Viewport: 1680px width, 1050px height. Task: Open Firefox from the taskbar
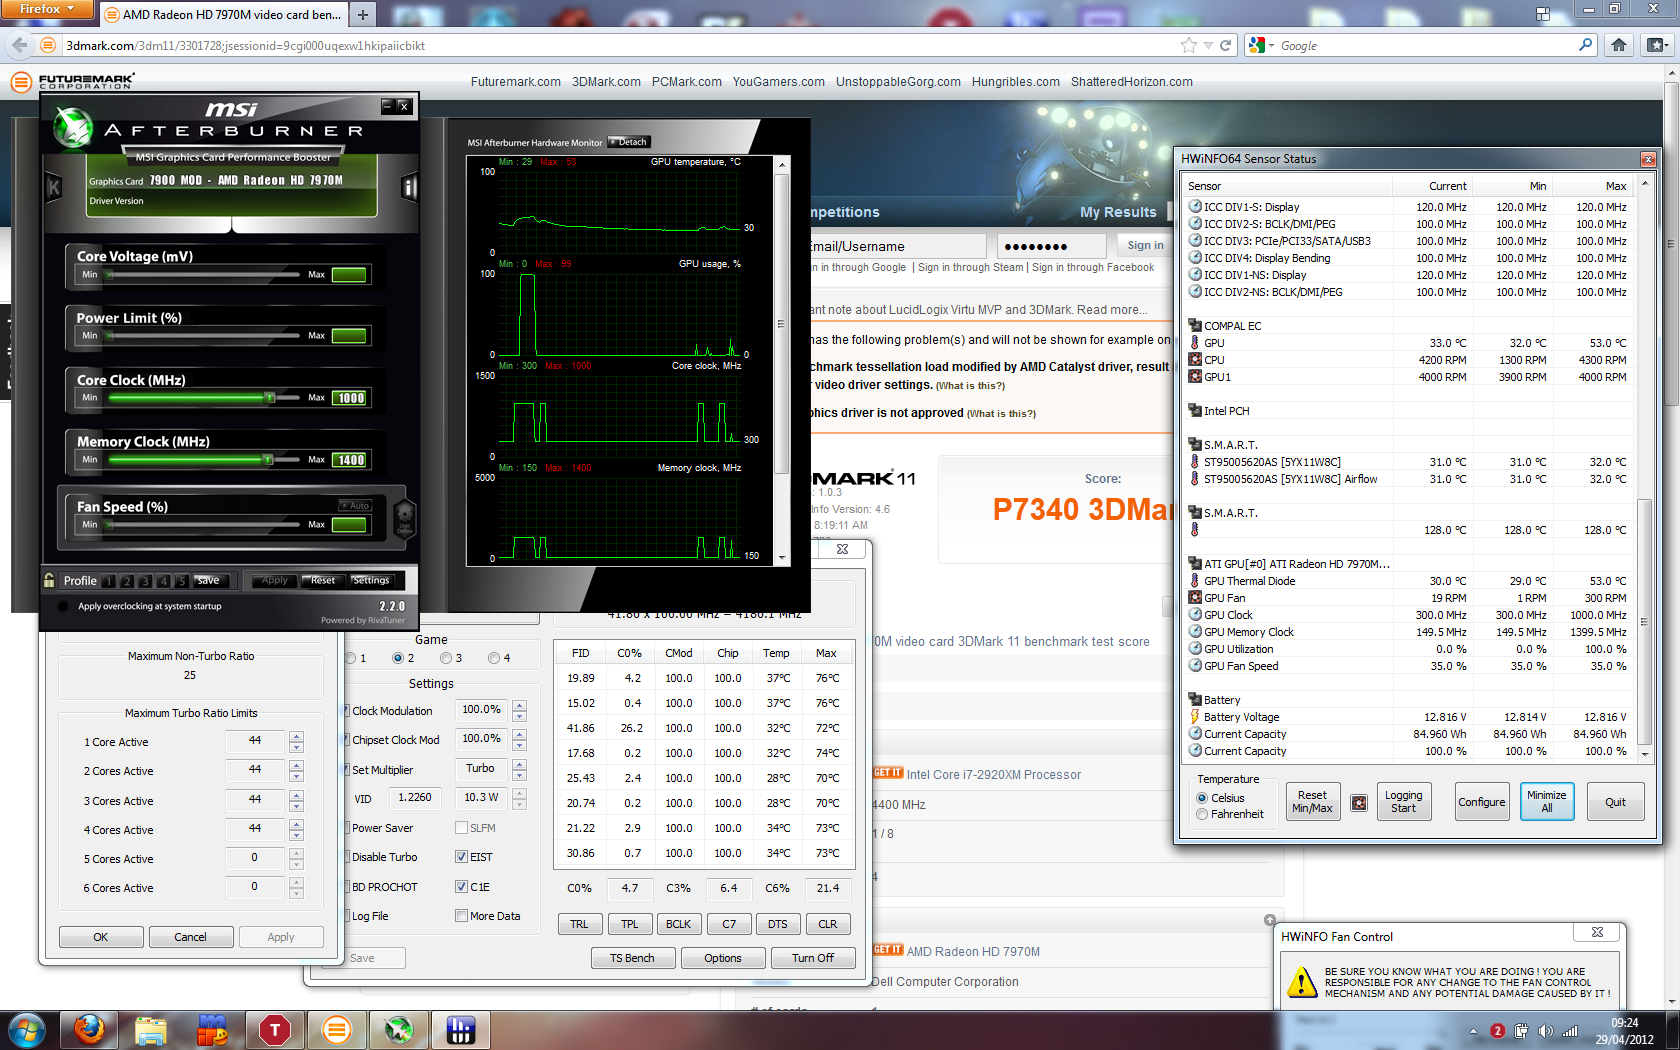coord(89,1030)
